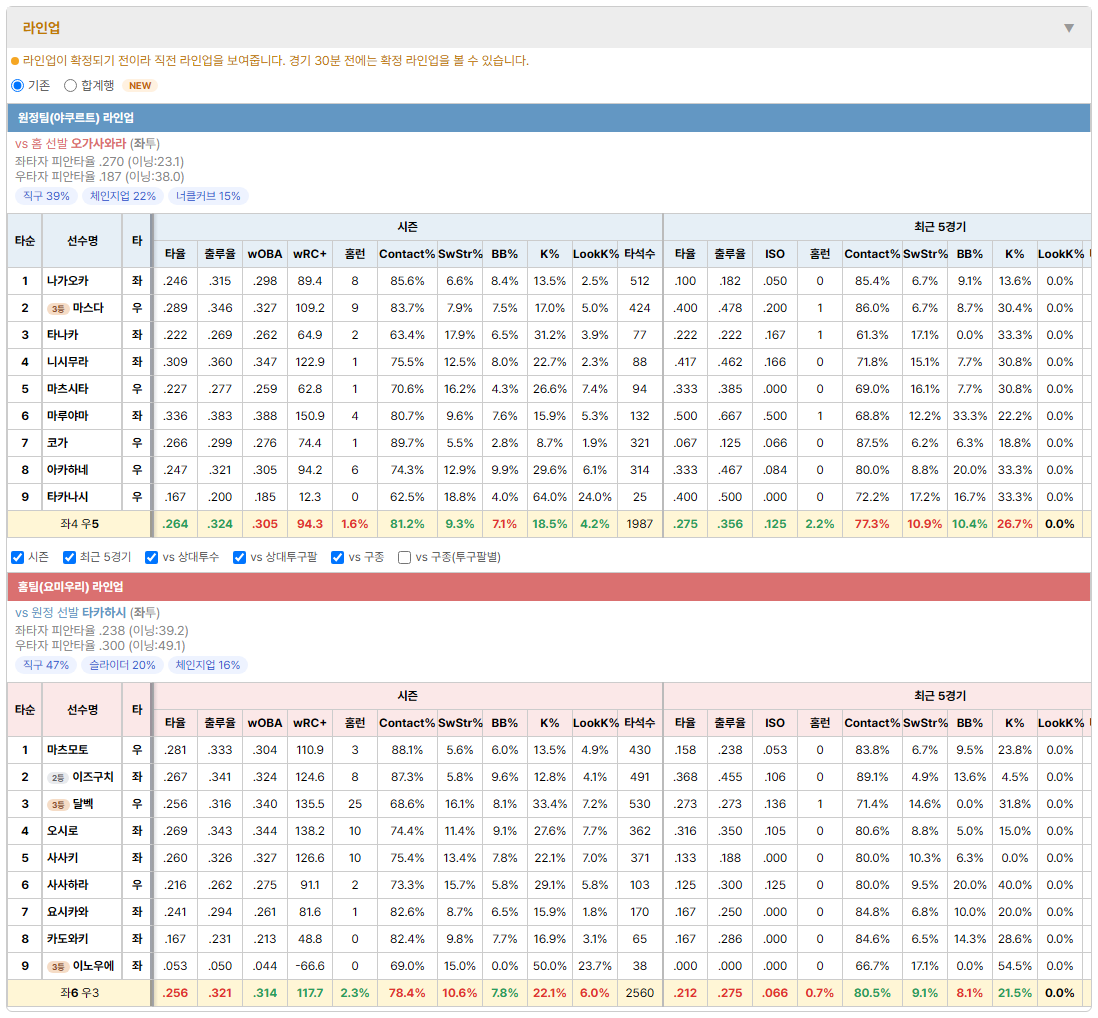The height and width of the screenshot is (1018, 1098).
Task: Select player 니시무라 in the away lineup
Action: pos(68,362)
